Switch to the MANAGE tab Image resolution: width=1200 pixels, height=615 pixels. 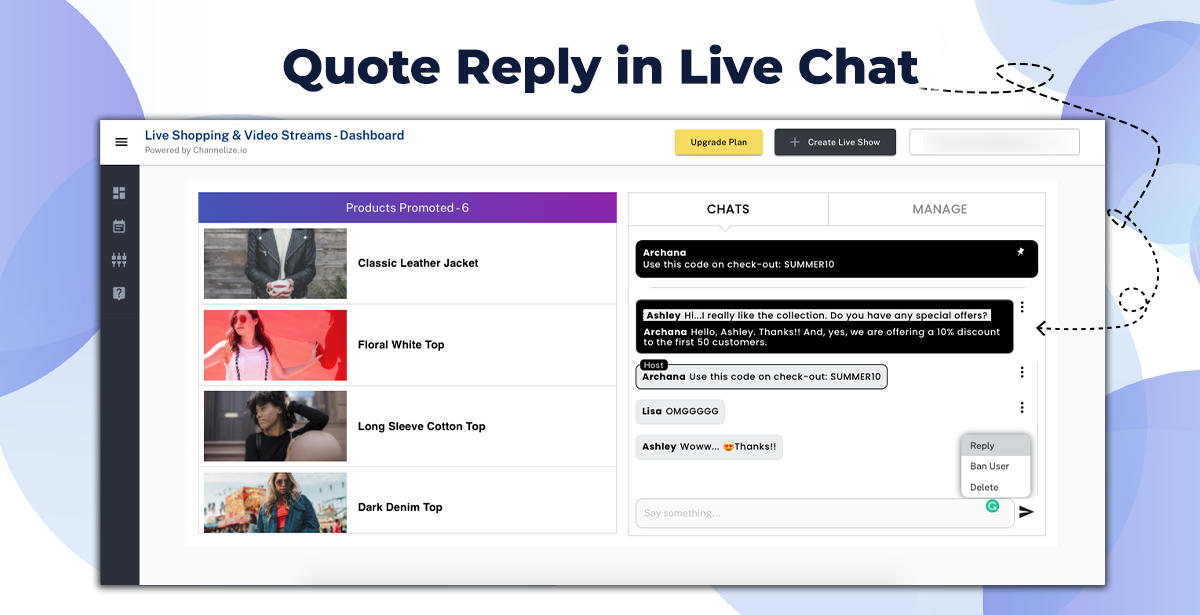(939, 209)
